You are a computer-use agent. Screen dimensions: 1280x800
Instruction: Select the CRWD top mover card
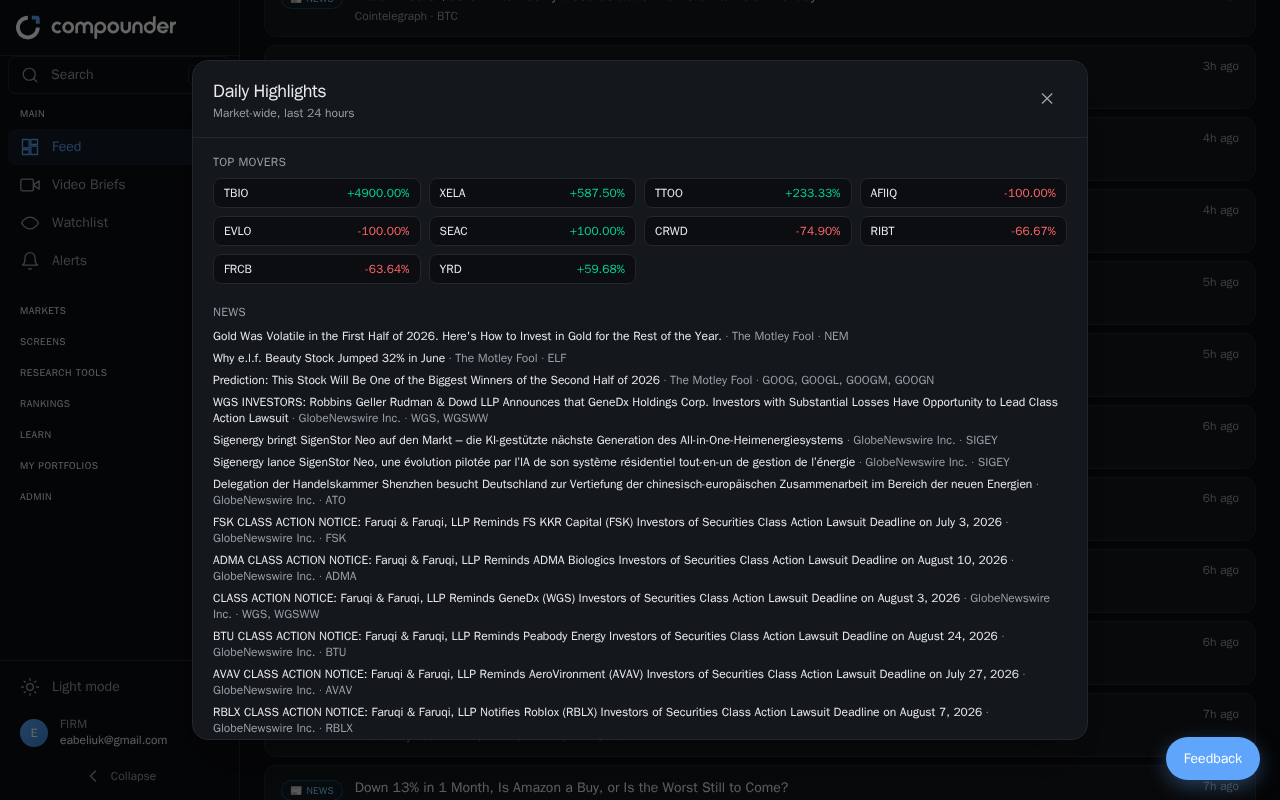point(748,231)
